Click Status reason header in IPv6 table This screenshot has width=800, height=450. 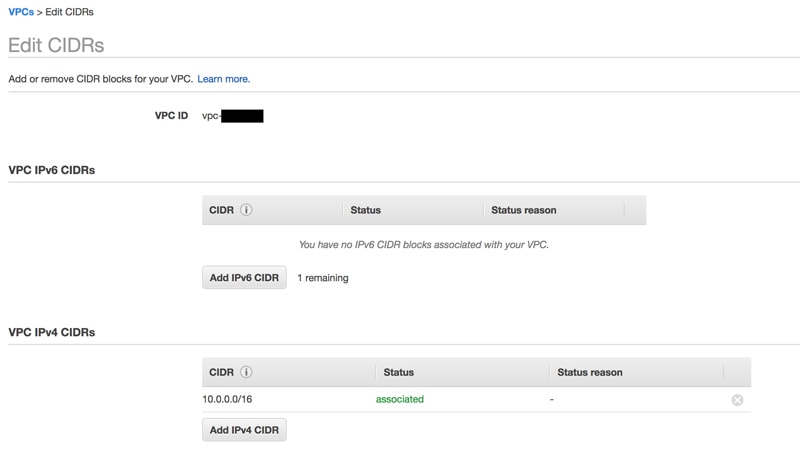tap(523, 210)
